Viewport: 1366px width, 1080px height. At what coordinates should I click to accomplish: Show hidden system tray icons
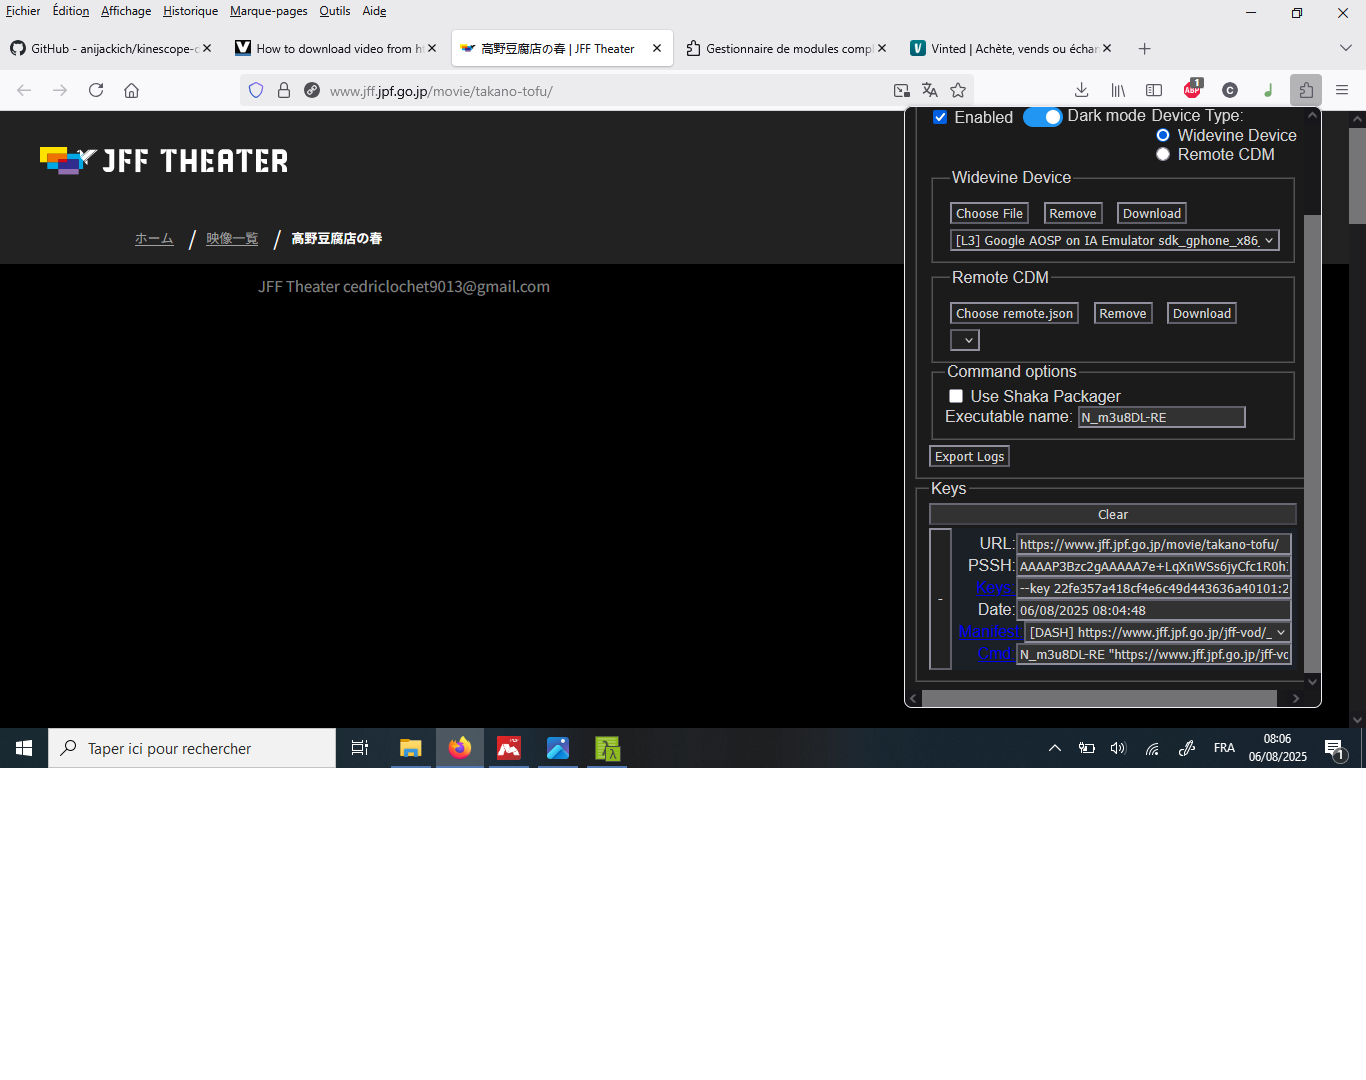1055,748
